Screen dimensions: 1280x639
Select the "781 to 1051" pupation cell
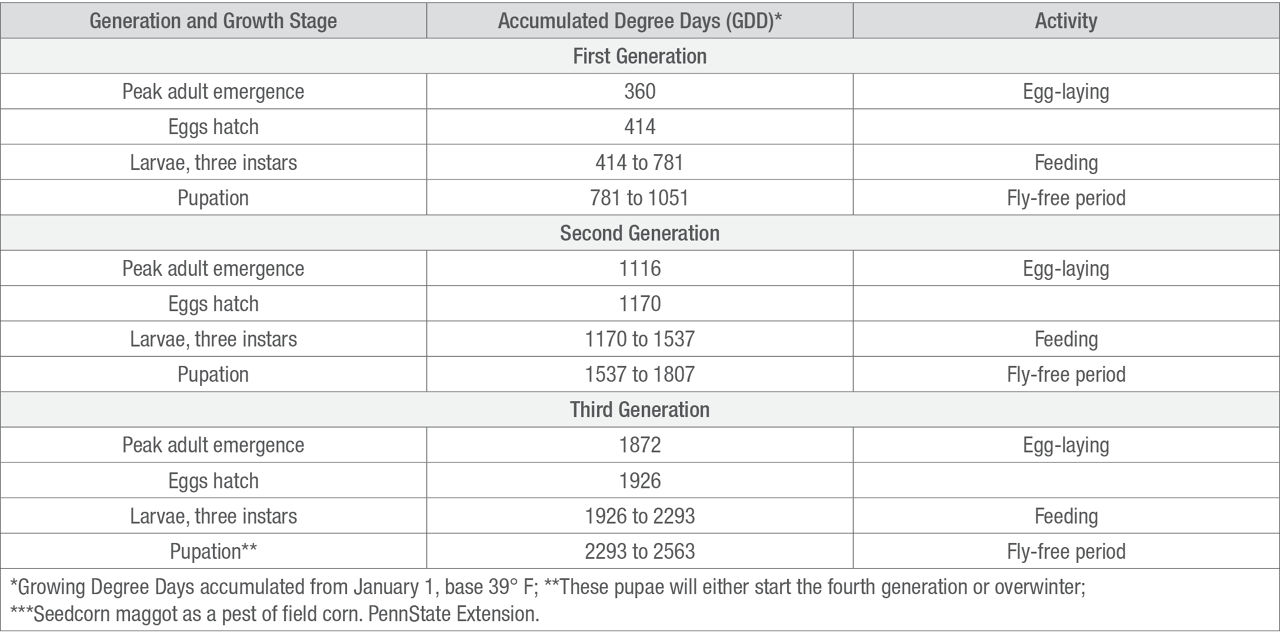click(x=639, y=198)
